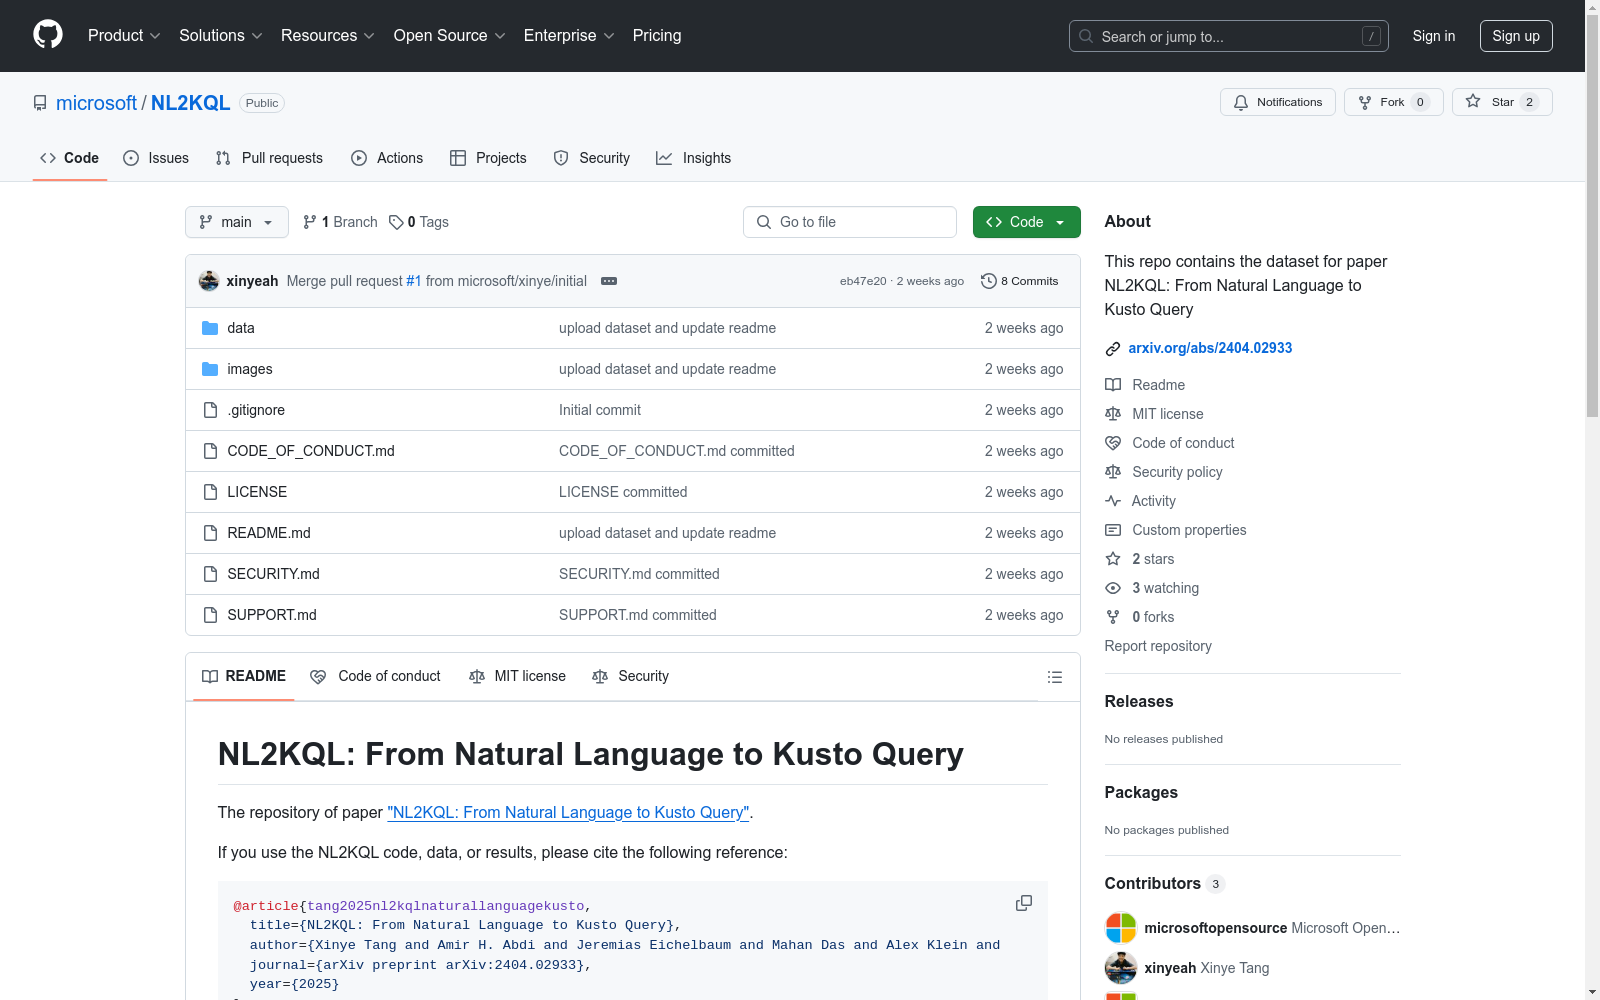Open pull request #1 link
Viewport: 1600px width, 1000px height.
pyautogui.click(x=414, y=281)
